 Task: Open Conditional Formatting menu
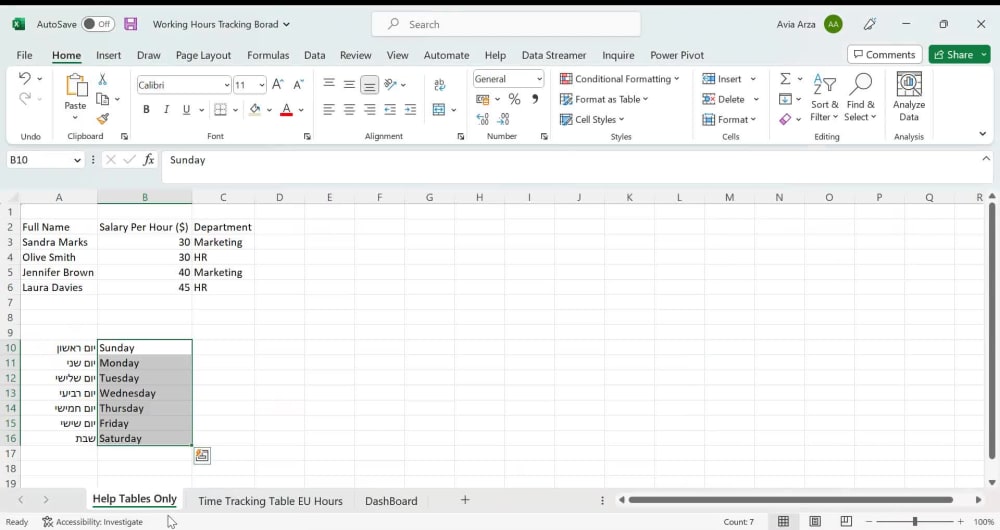(x=619, y=78)
